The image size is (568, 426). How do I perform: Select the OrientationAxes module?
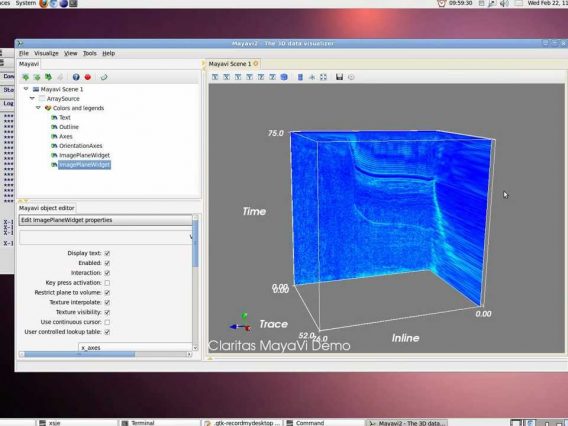pos(80,146)
